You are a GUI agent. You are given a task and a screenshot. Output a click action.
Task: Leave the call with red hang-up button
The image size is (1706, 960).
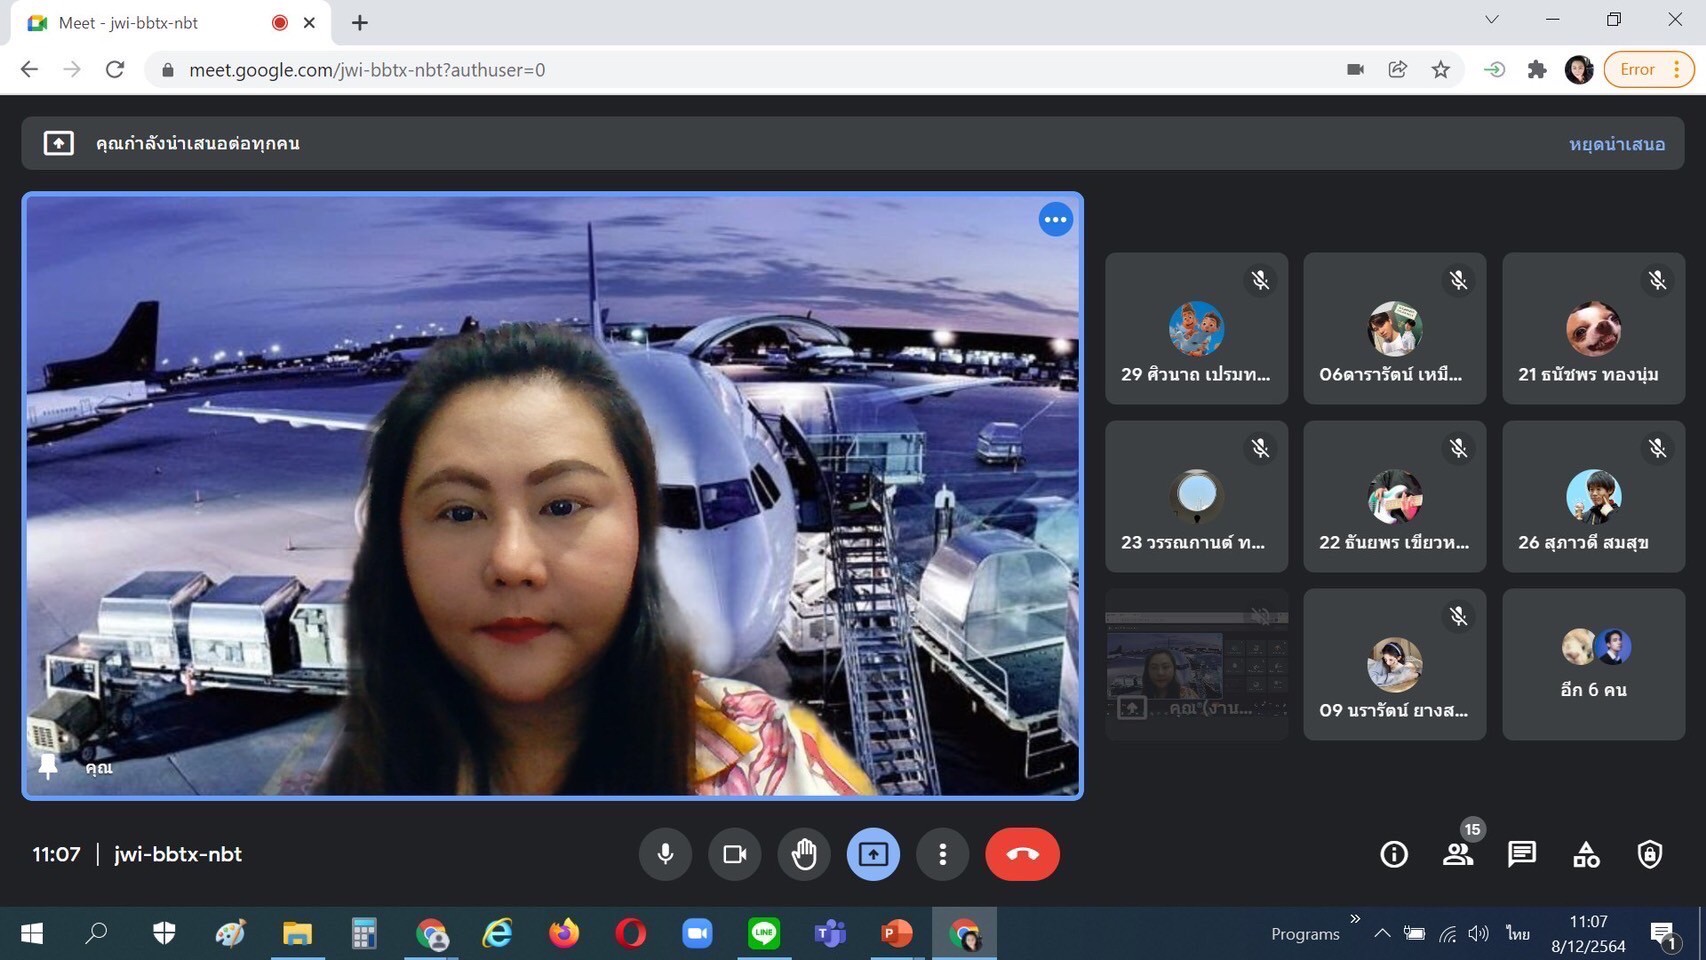coord(1022,854)
